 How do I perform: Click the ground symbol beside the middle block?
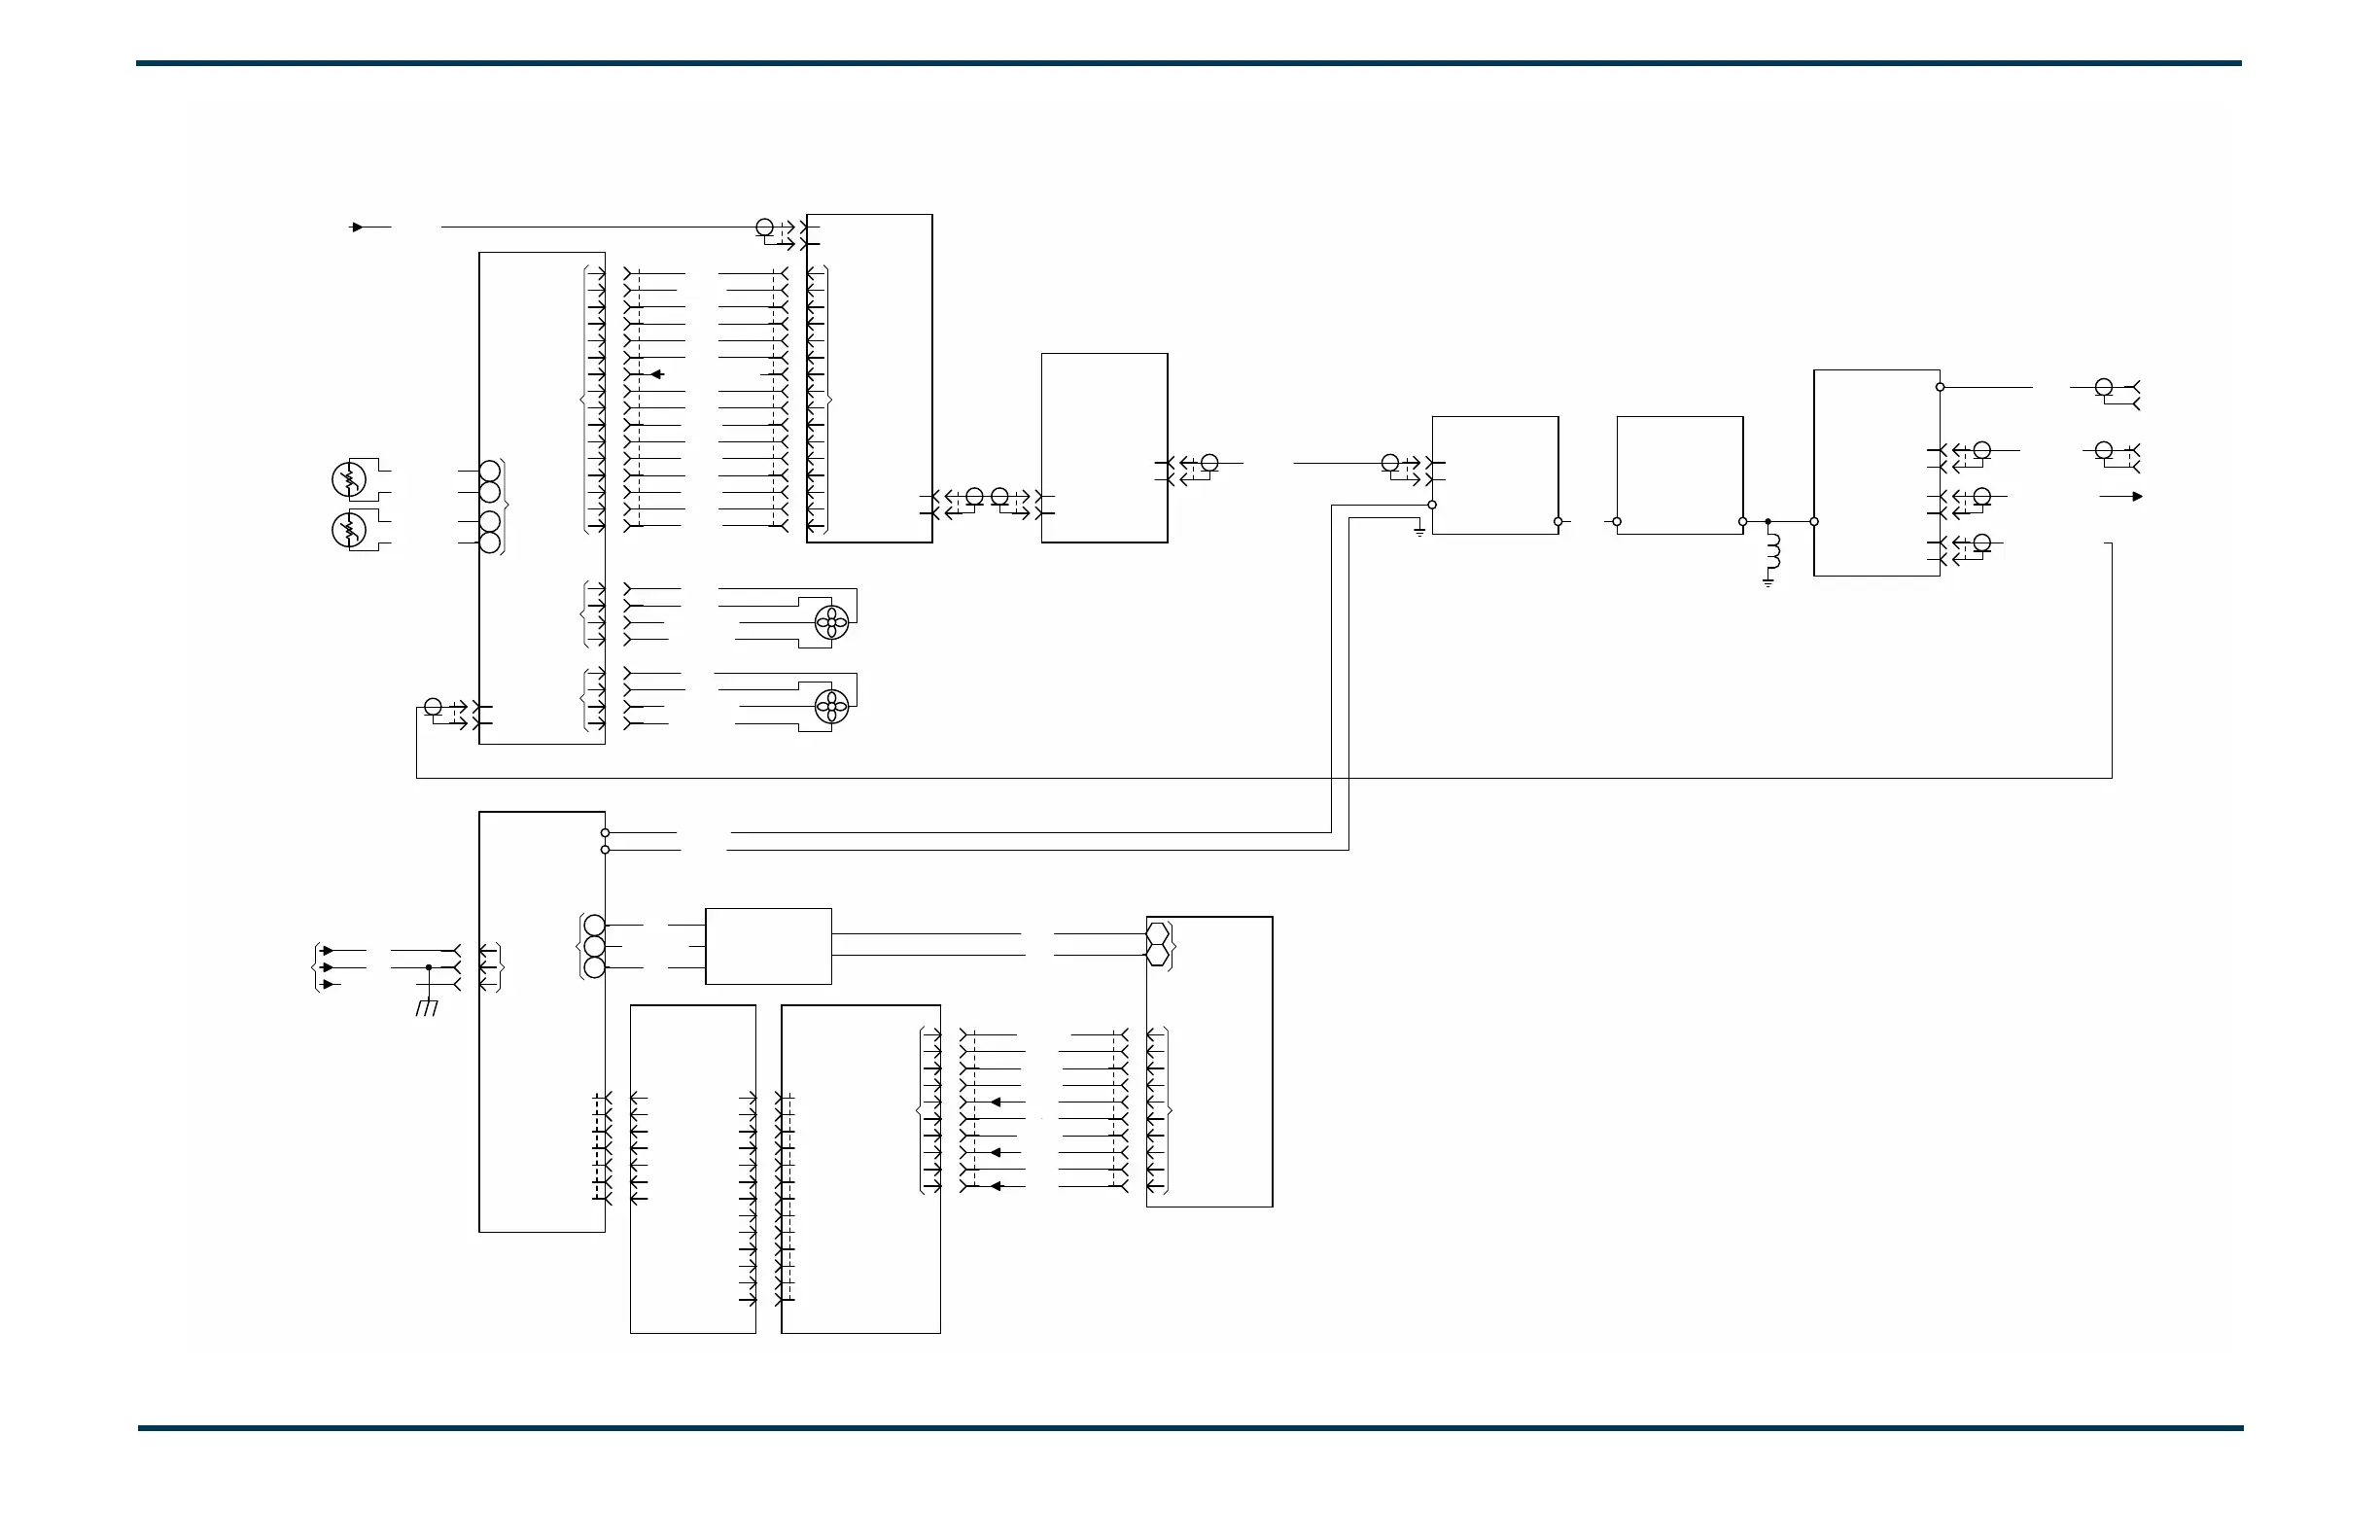[1419, 531]
